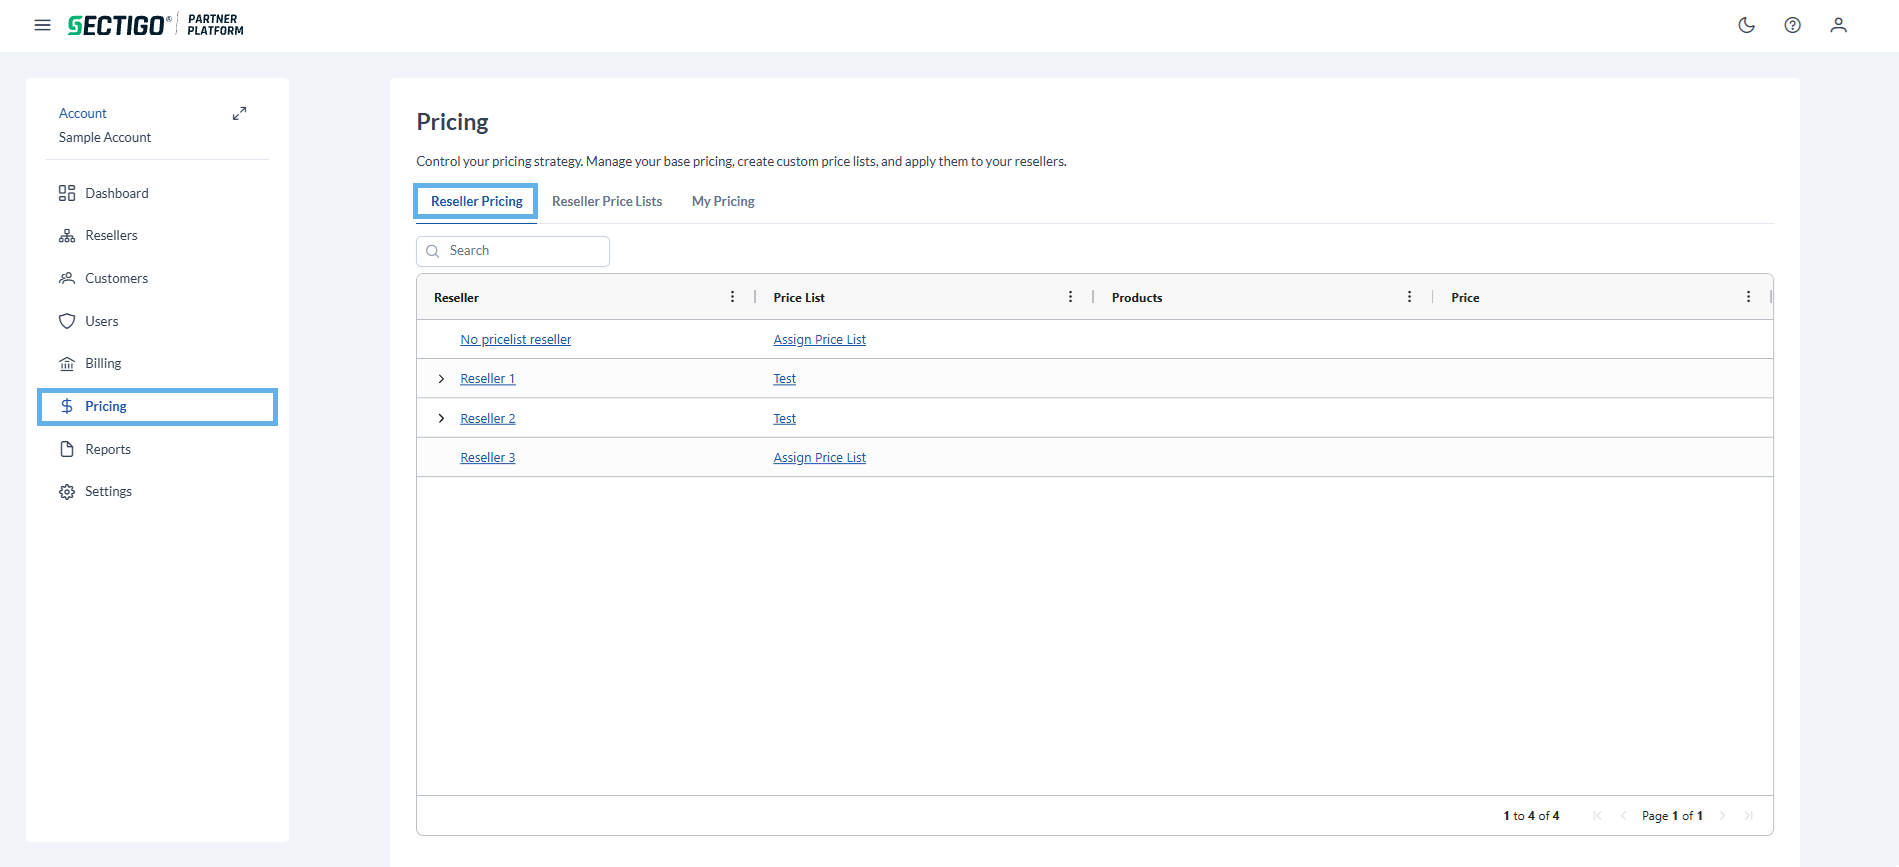The image size is (1899, 867).
Task: Click Sample Account name
Action: [x=105, y=138]
